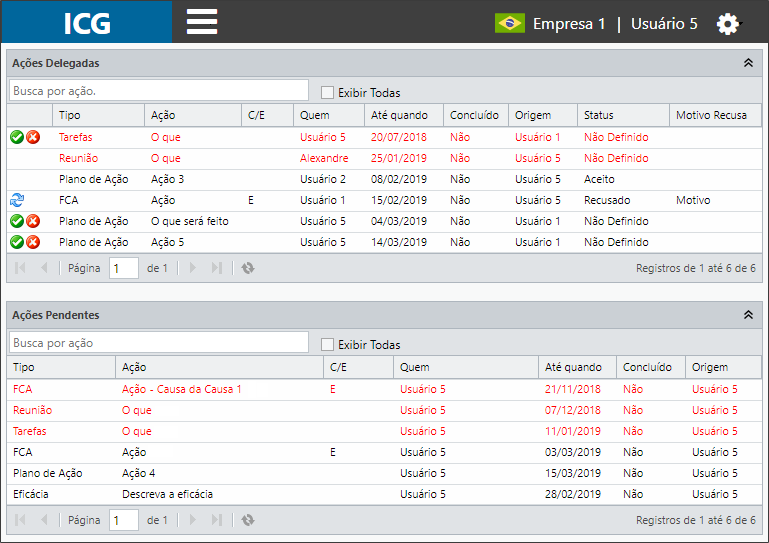Open the hamburger menu icon

[202, 22]
